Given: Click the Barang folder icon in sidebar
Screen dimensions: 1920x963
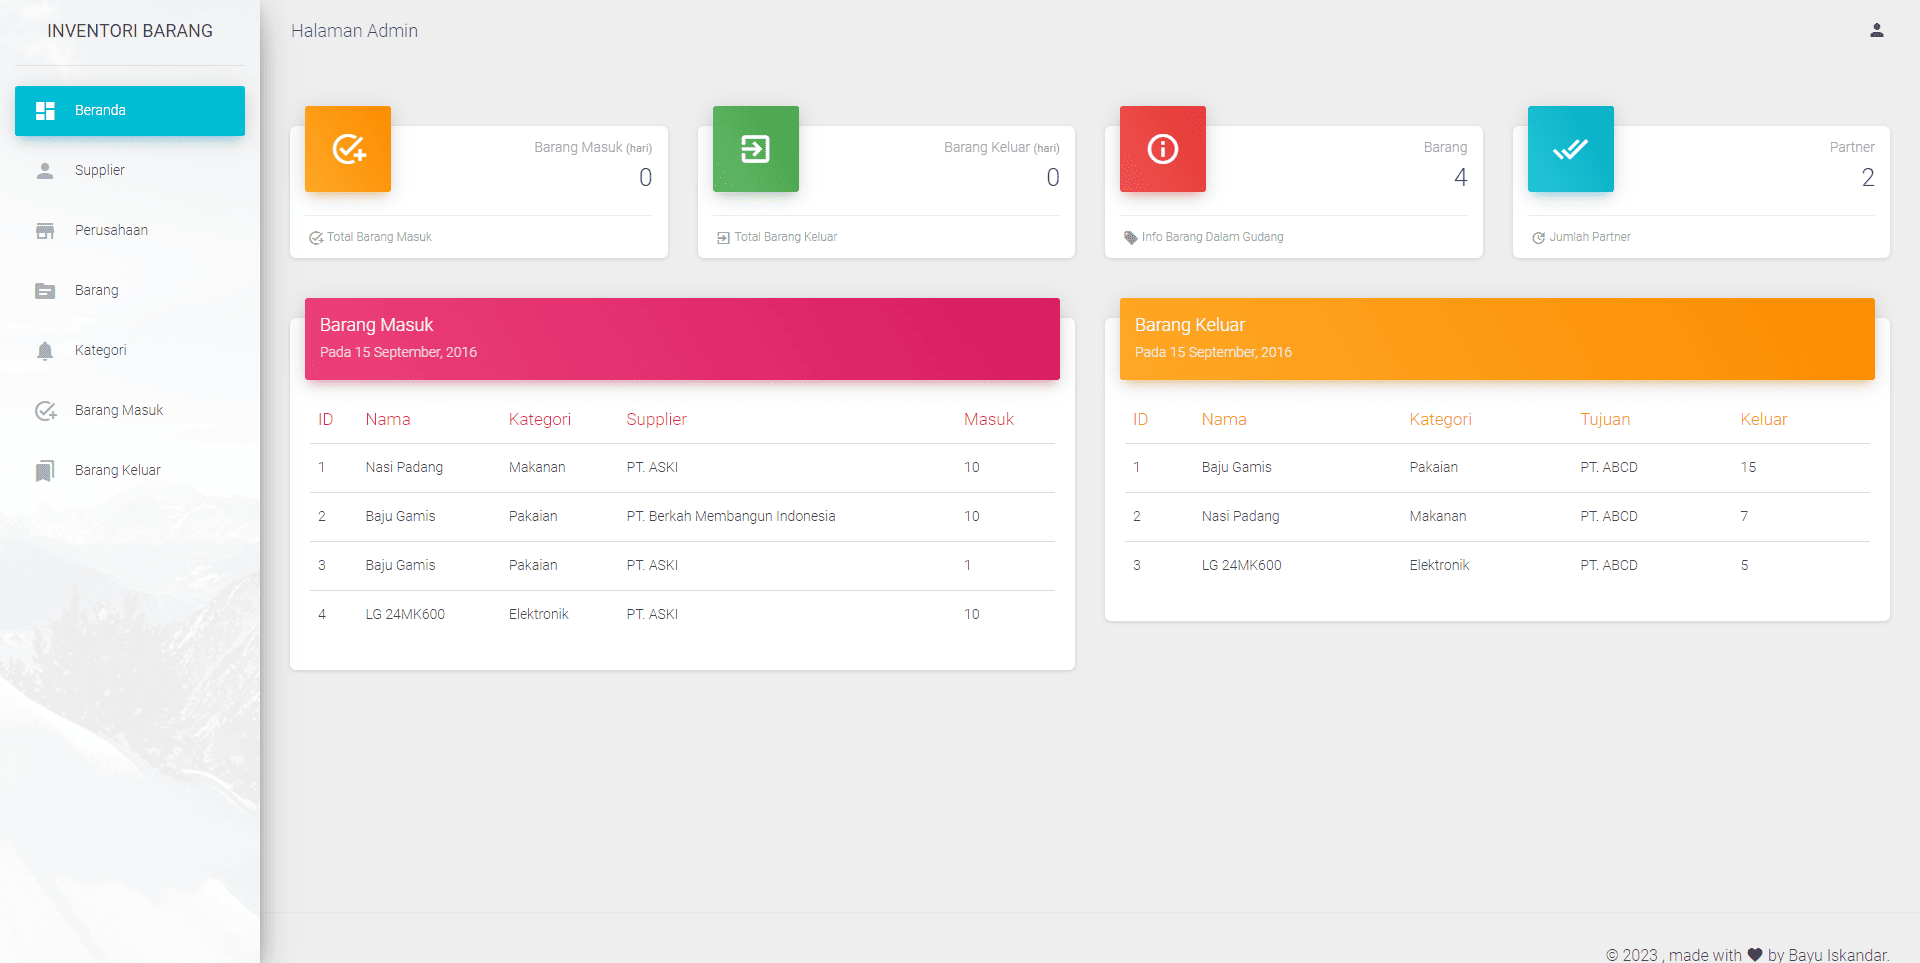Looking at the screenshot, I should [45, 291].
